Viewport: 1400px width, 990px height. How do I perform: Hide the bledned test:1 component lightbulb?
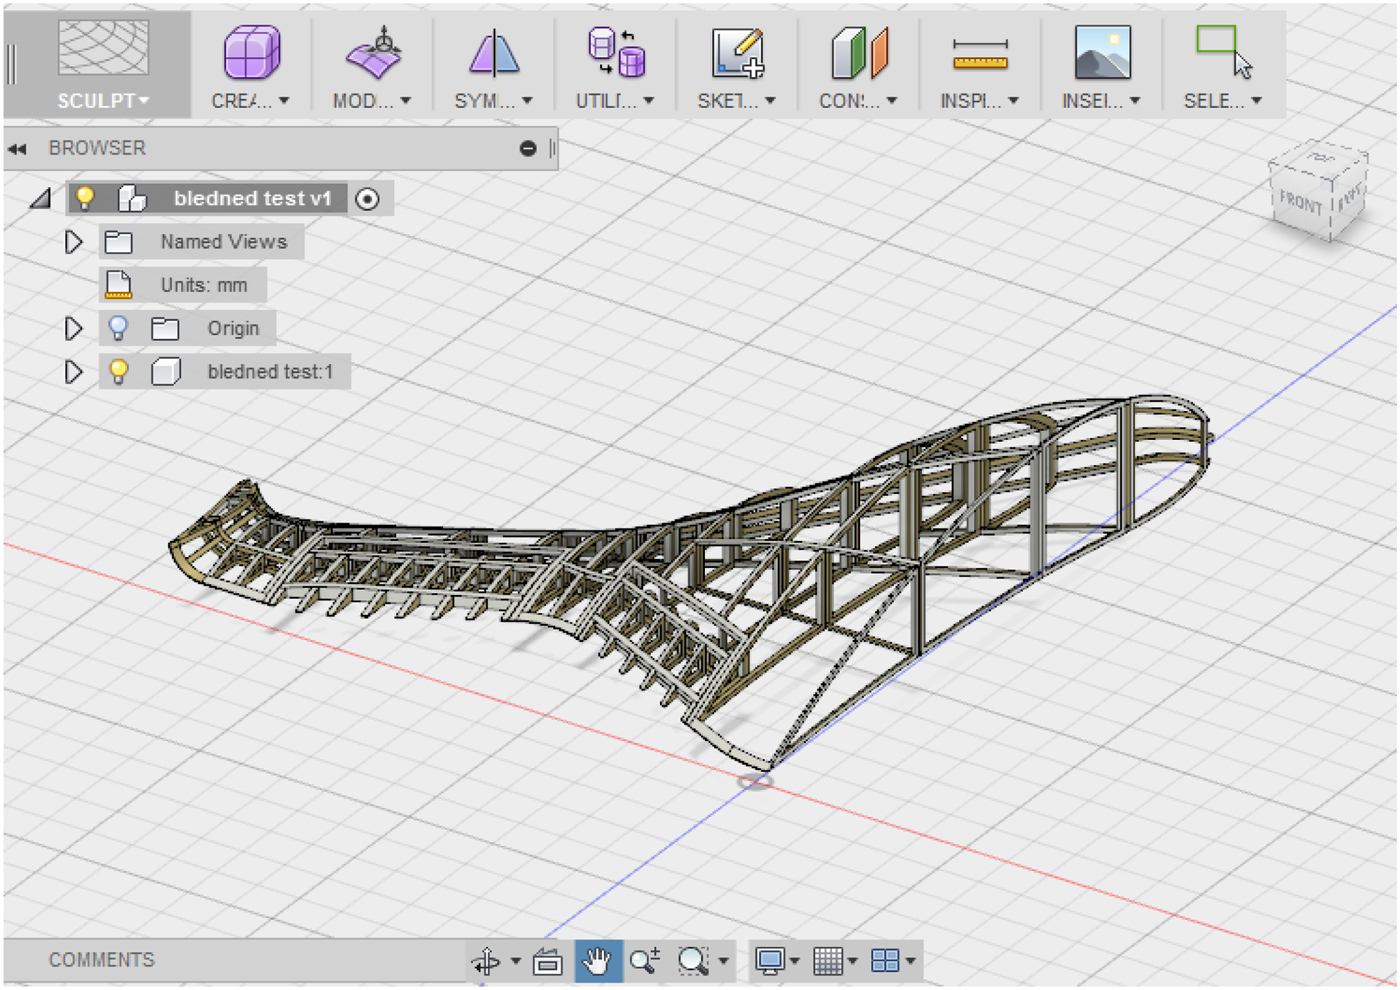118,372
